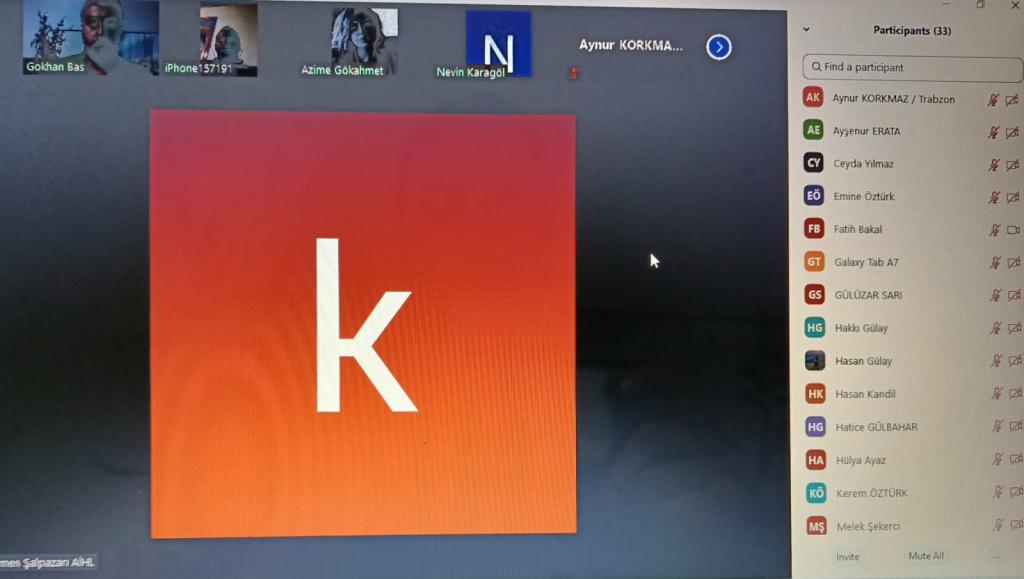Toggle the microphone icon for Ayşenur ERATA
The height and width of the screenshot is (579, 1024).
993,132
